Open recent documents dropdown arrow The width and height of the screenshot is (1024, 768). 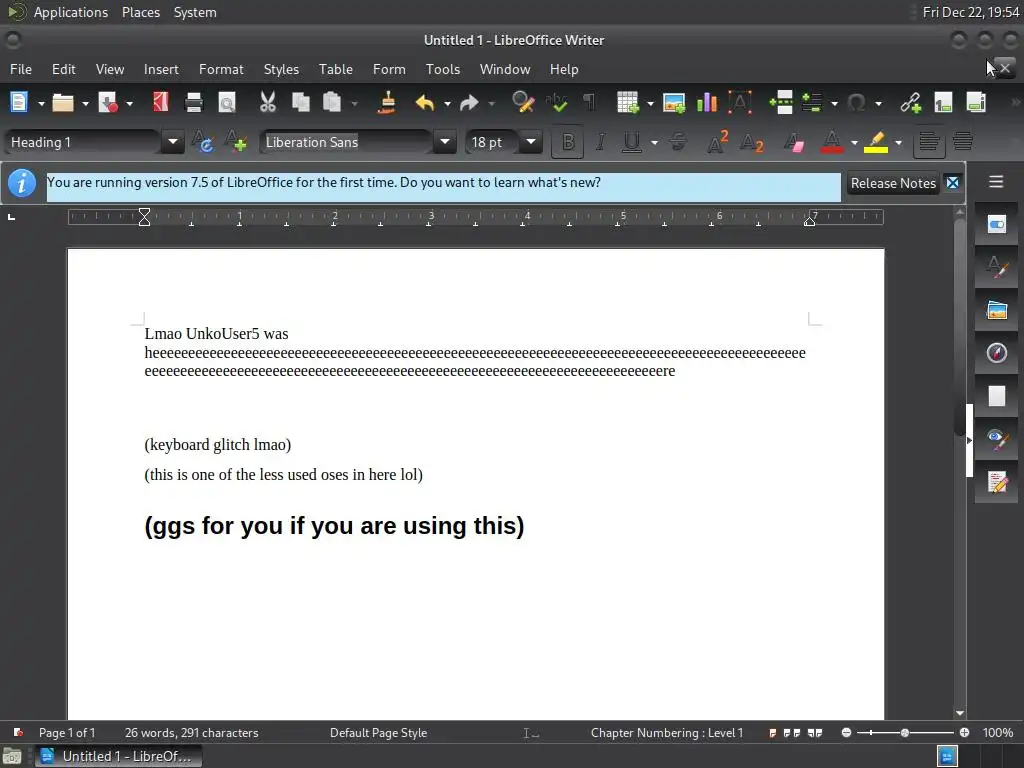pos(85,103)
